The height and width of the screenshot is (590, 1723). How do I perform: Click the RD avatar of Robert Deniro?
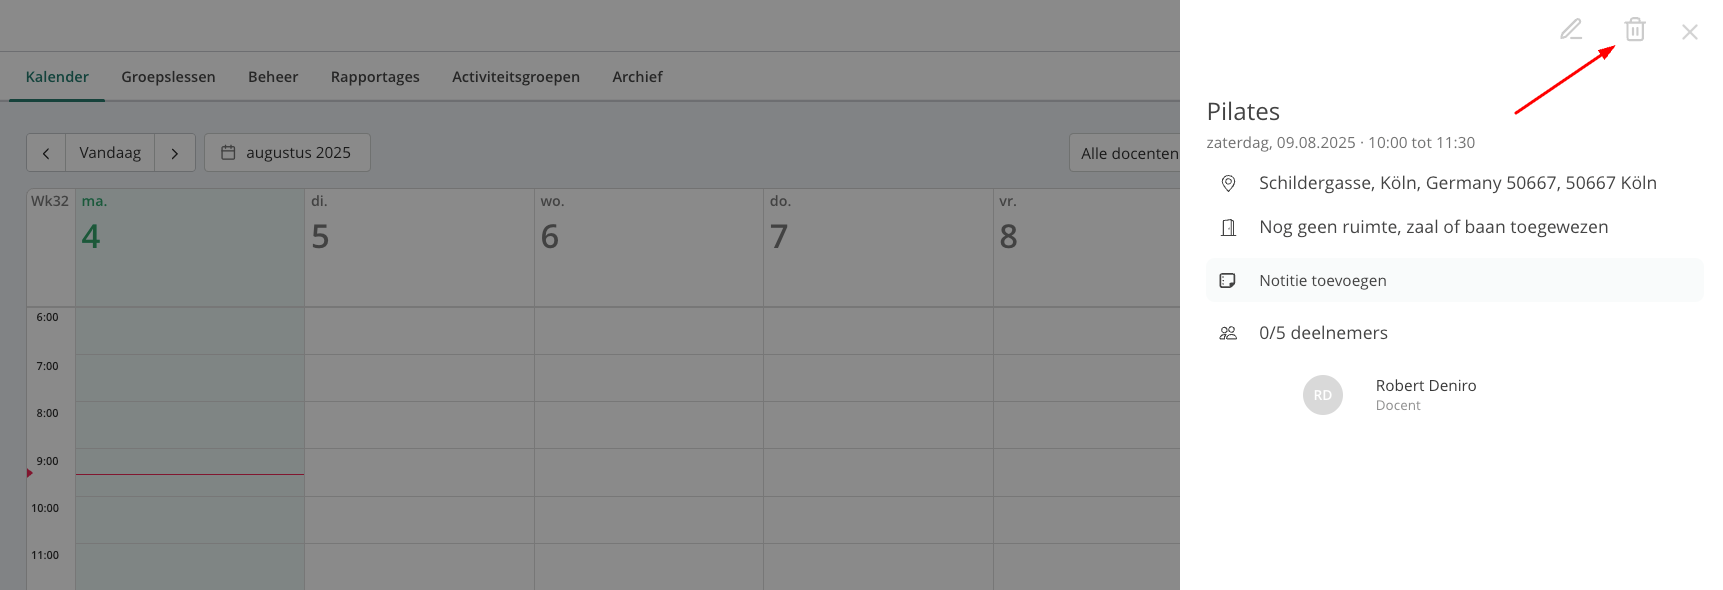tap(1323, 395)
